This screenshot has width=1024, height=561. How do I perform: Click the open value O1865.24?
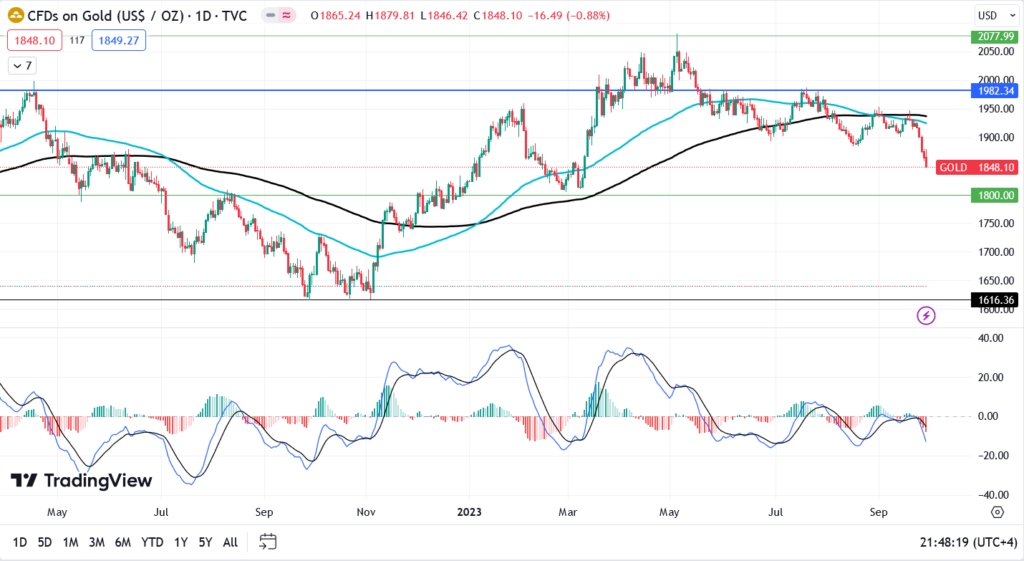(336, 15)
